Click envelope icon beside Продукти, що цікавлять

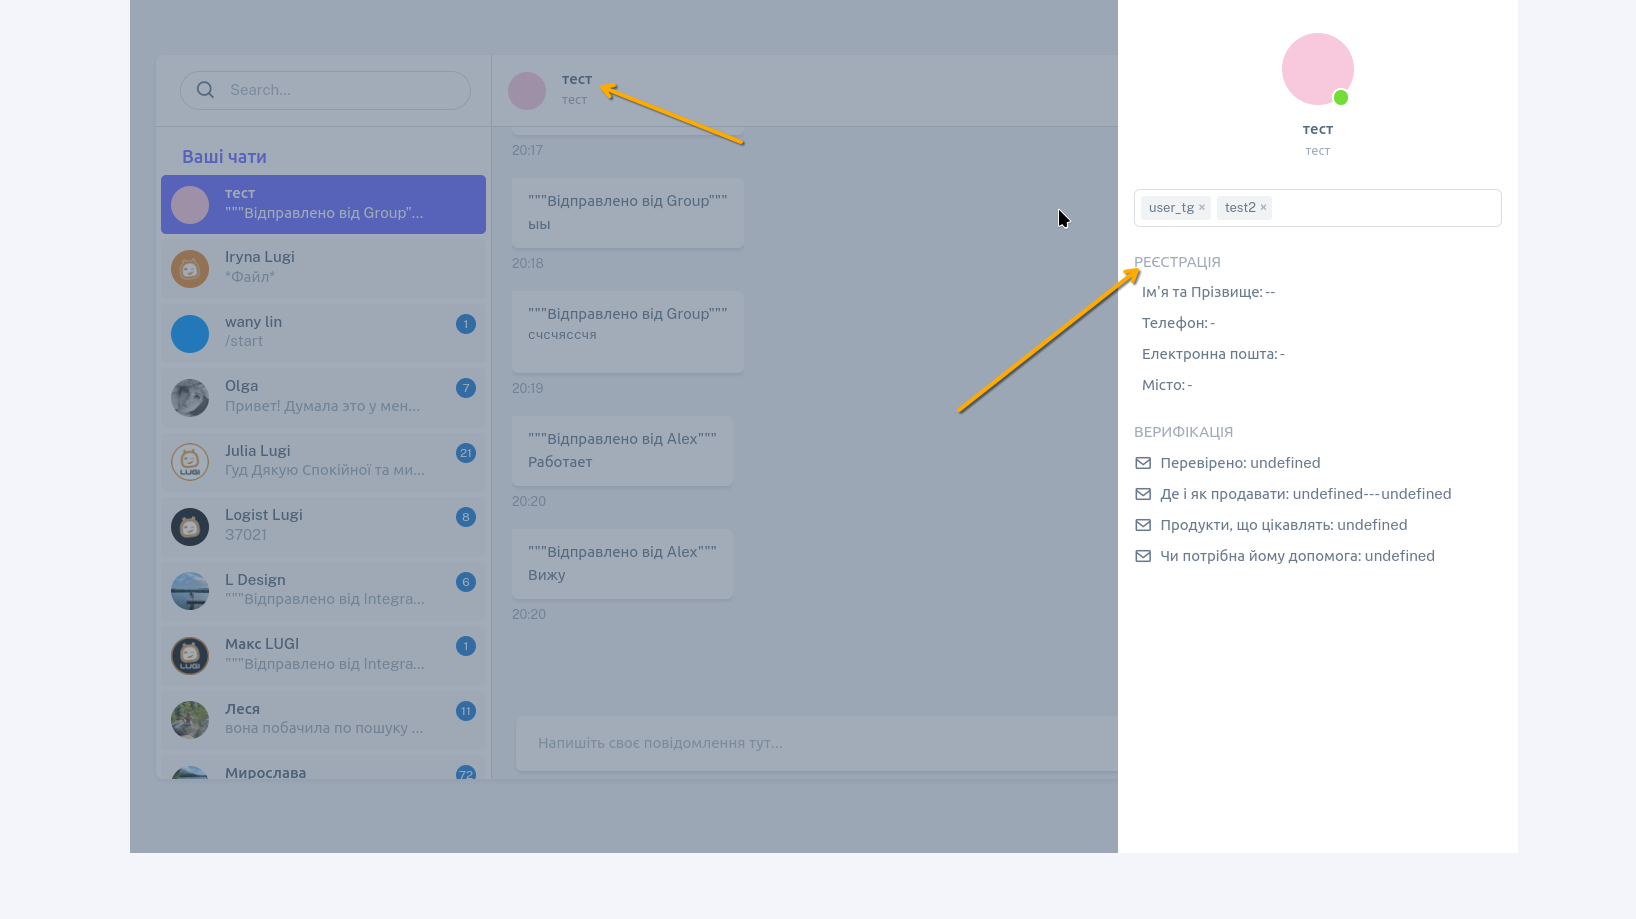click(1143, 525)
